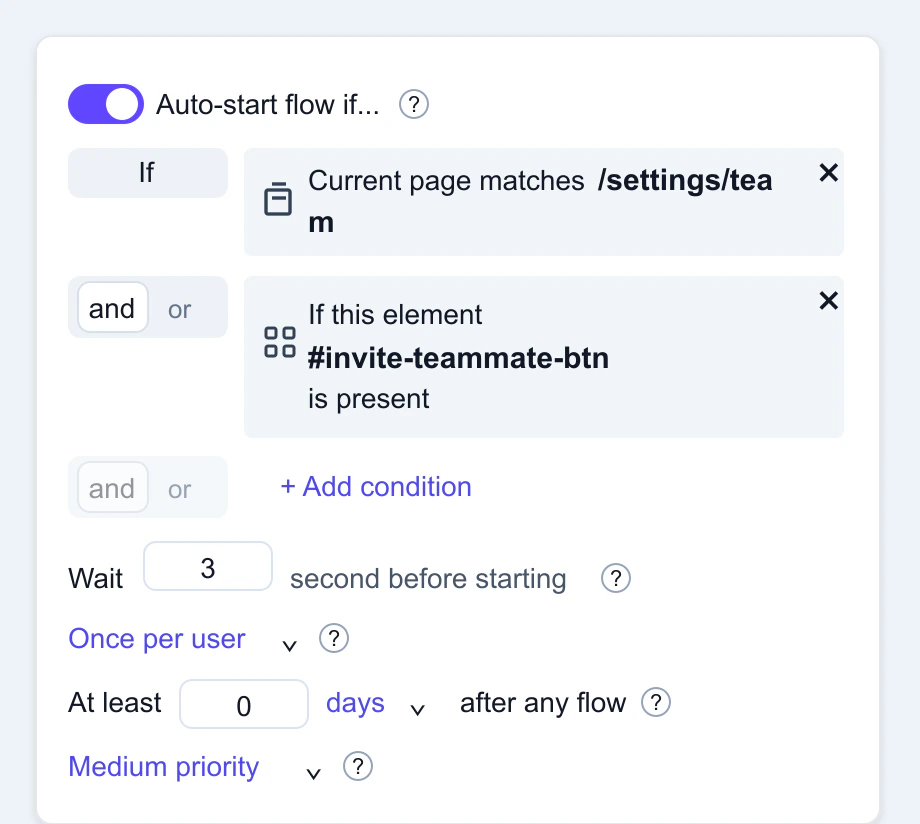Viewport: 920px width, 824px height.
Task: Click the wait seconds input showing 3
Action: pyautogui.click(x=207, y=566)
